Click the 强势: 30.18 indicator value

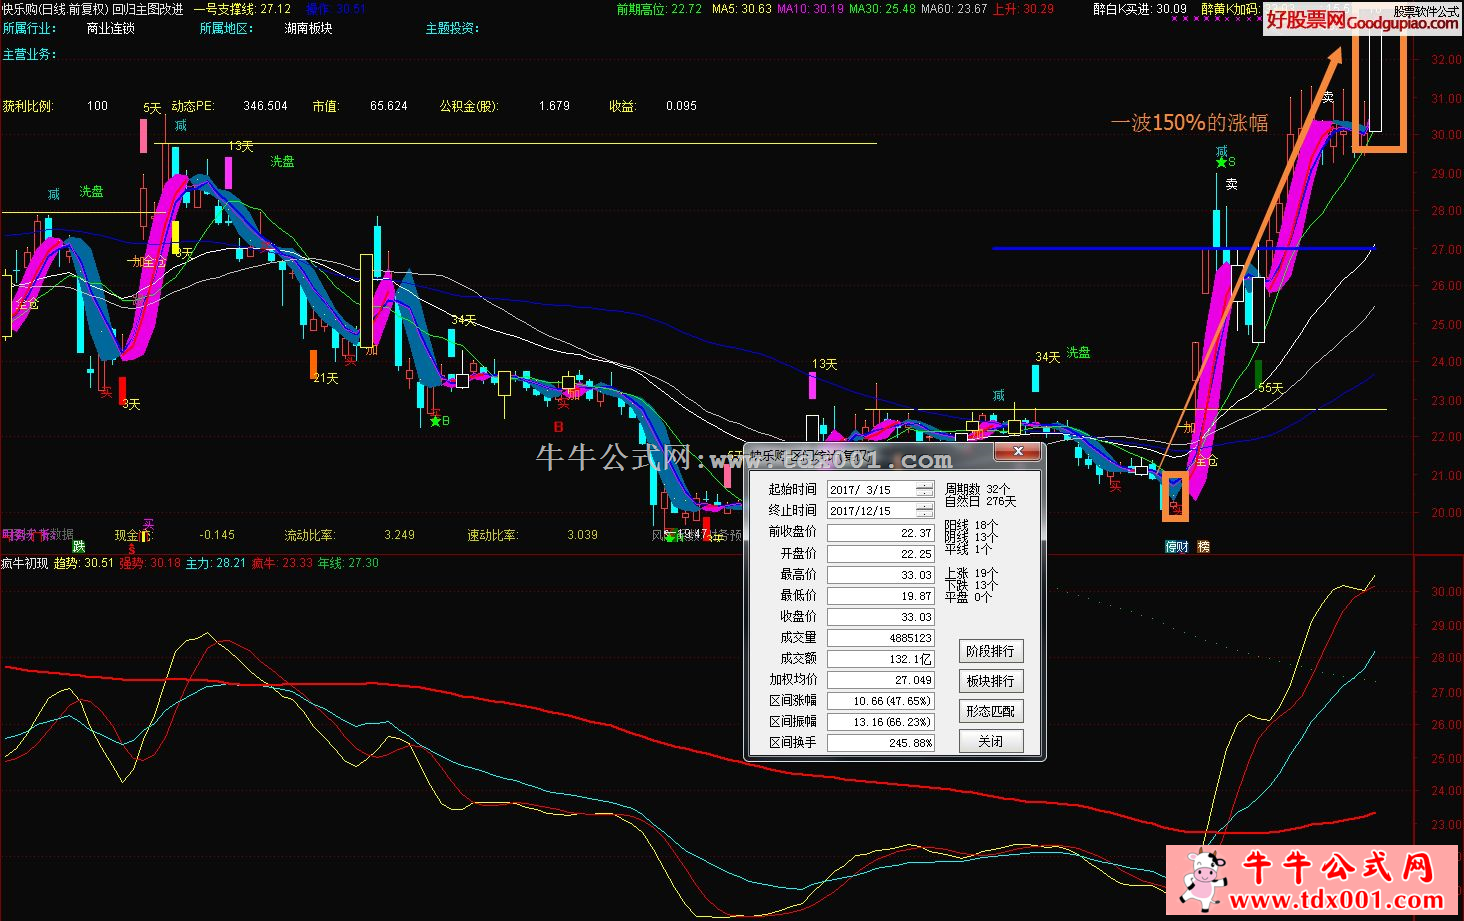pos(150,564)
